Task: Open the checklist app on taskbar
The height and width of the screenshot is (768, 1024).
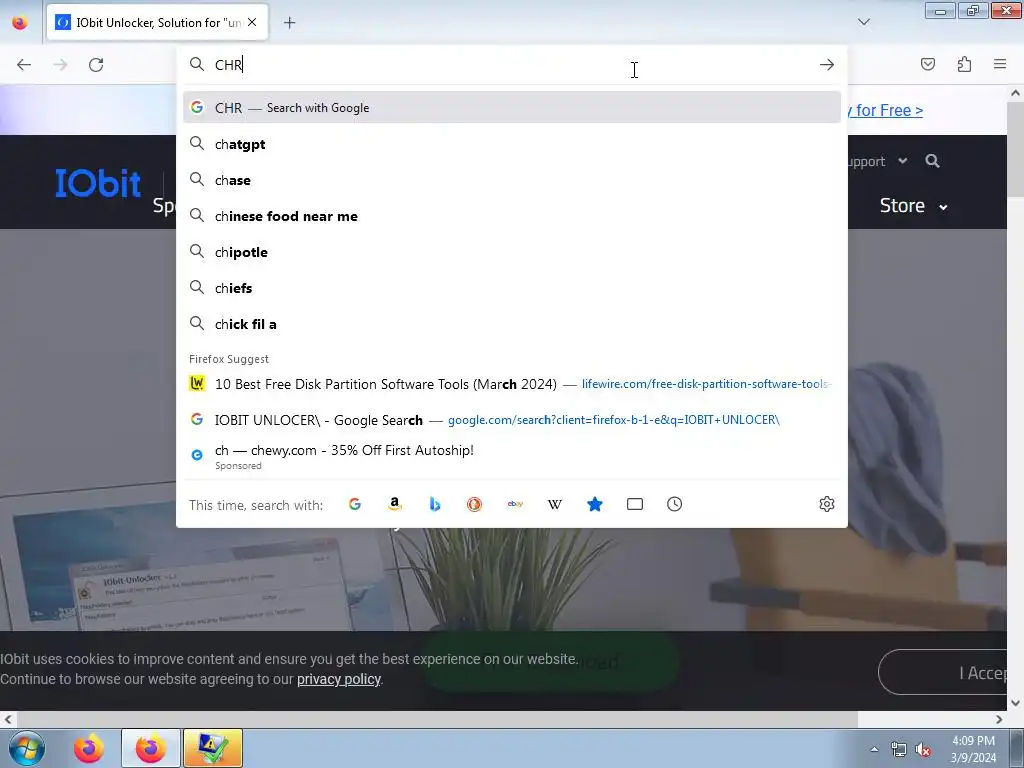Action: (x=213, y=748)
